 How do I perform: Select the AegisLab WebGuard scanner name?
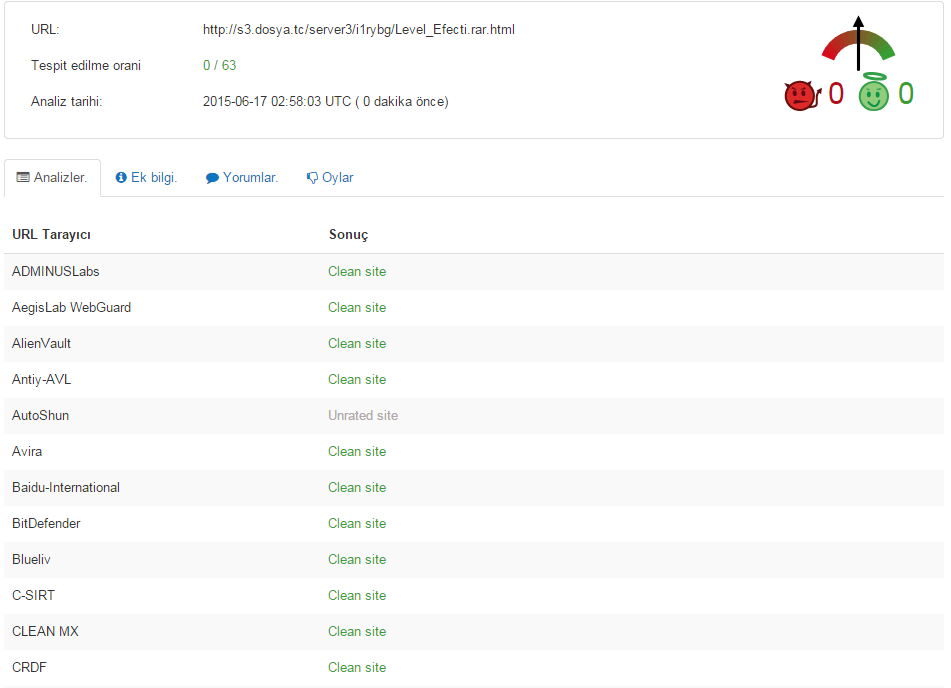click(x=72, y=308)
